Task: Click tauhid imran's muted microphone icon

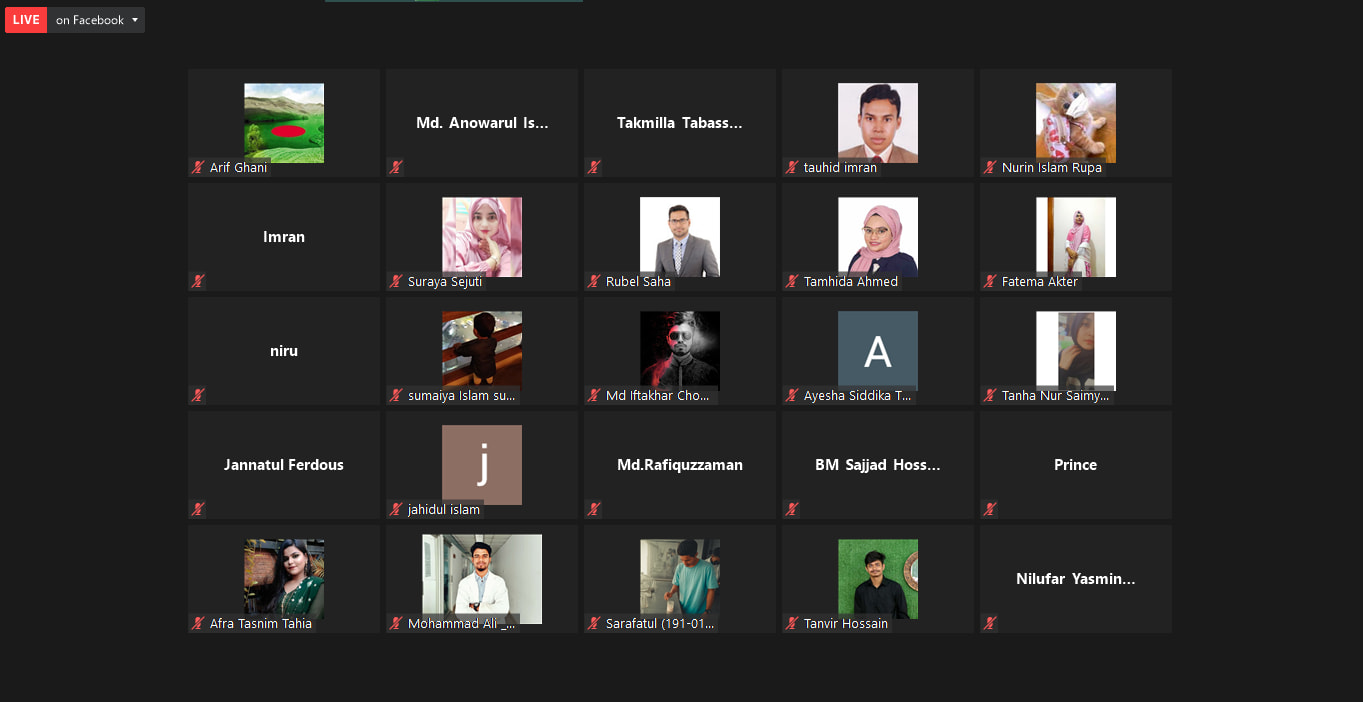Action: tap(792, 167)
